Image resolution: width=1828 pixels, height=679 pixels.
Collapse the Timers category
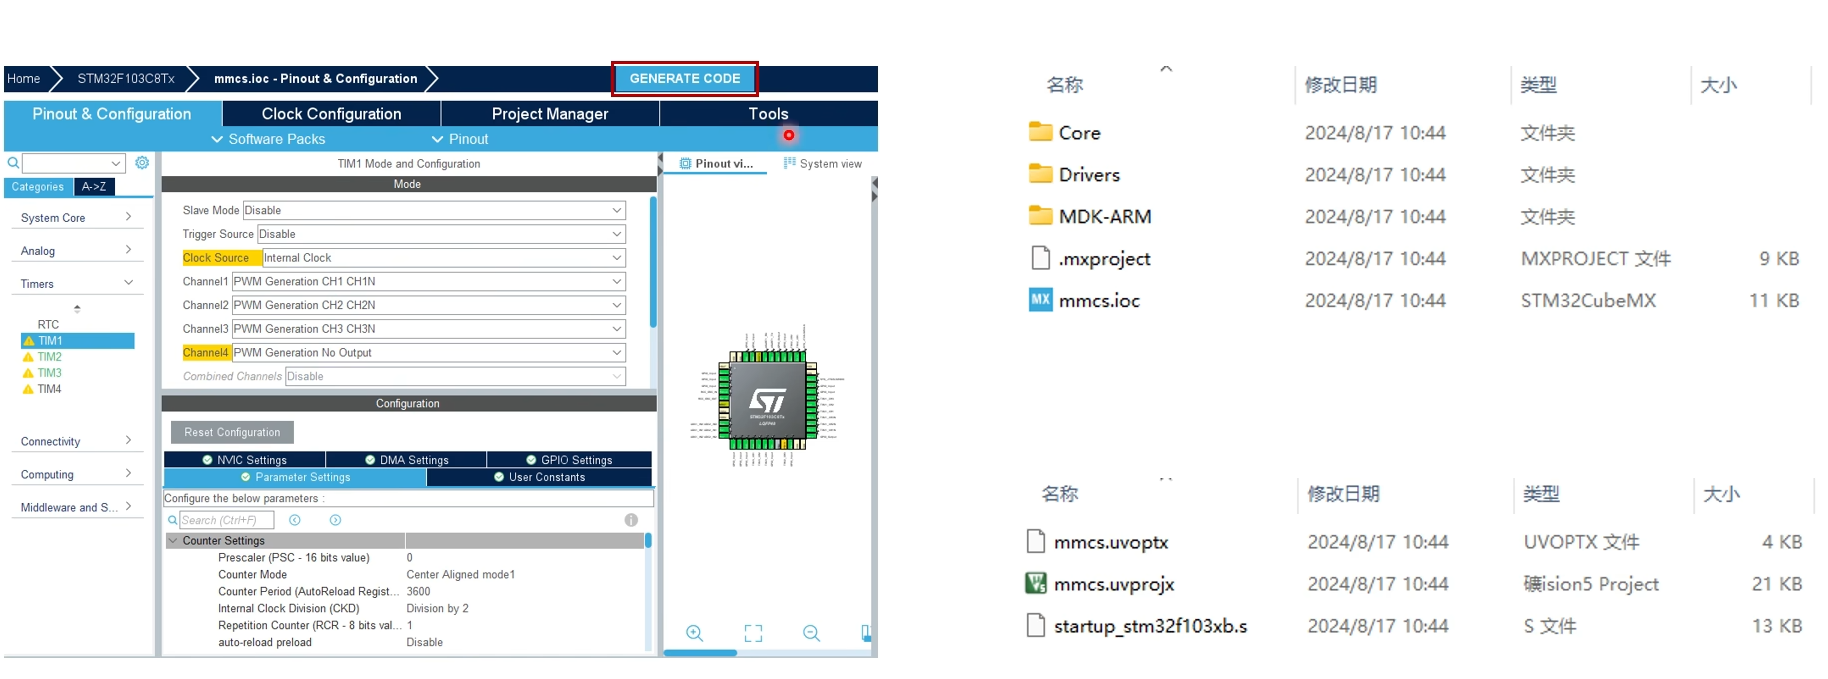(x=77, y=283)
